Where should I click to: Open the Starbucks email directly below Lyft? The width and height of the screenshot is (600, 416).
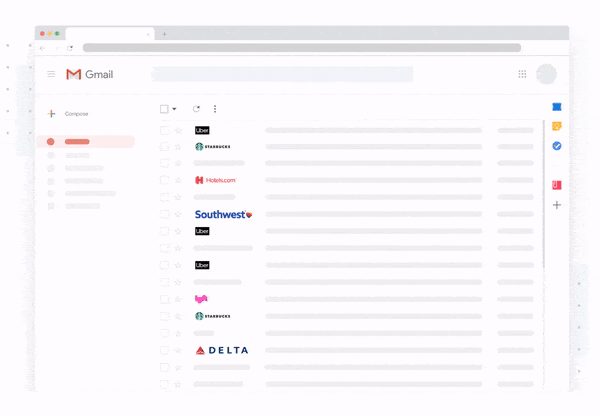[x=346, y=316]
